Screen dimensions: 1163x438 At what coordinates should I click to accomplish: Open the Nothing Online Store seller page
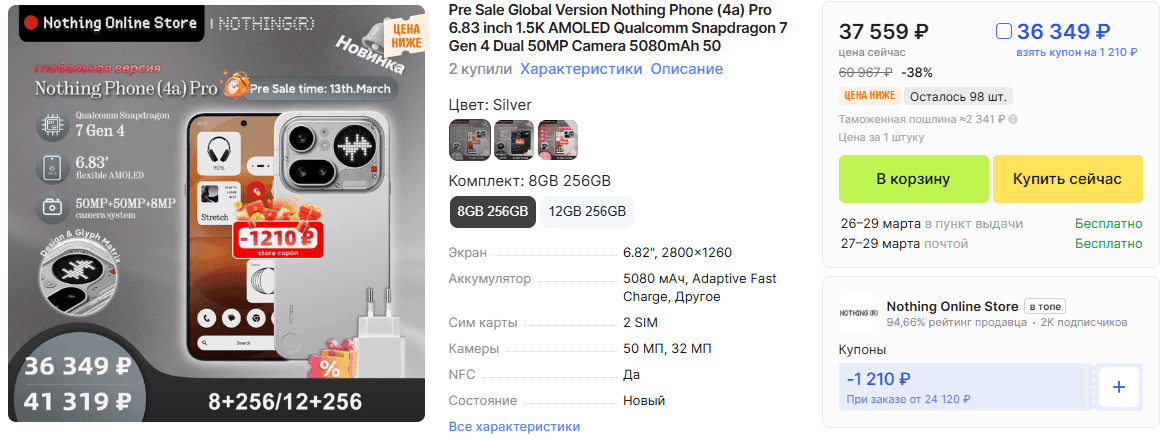coord(952,306)
